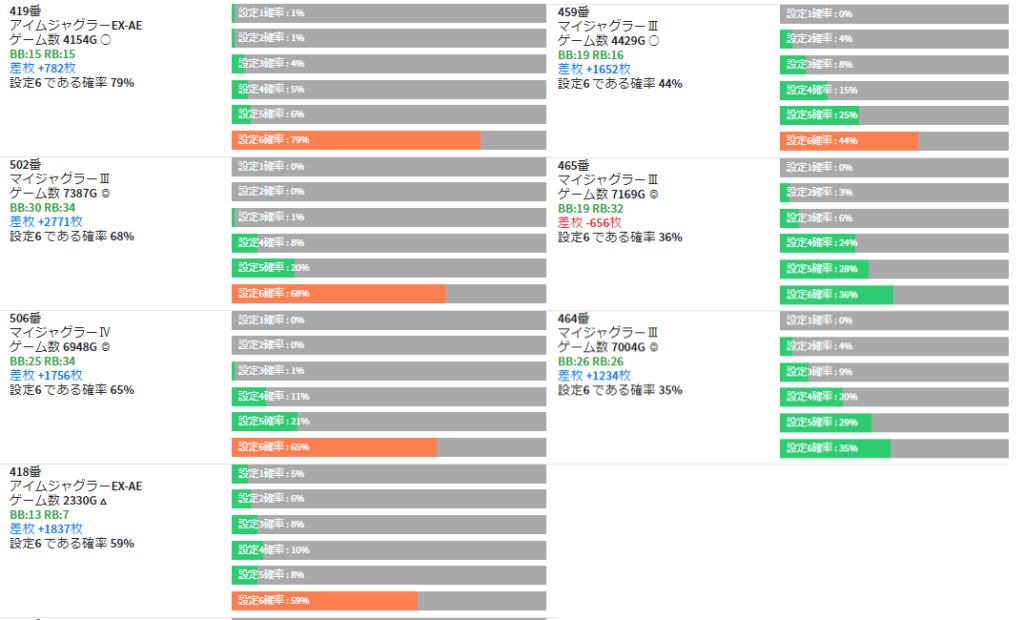
Task: Click 設定4確率 24% bar for machine 465
Action: 817,243
